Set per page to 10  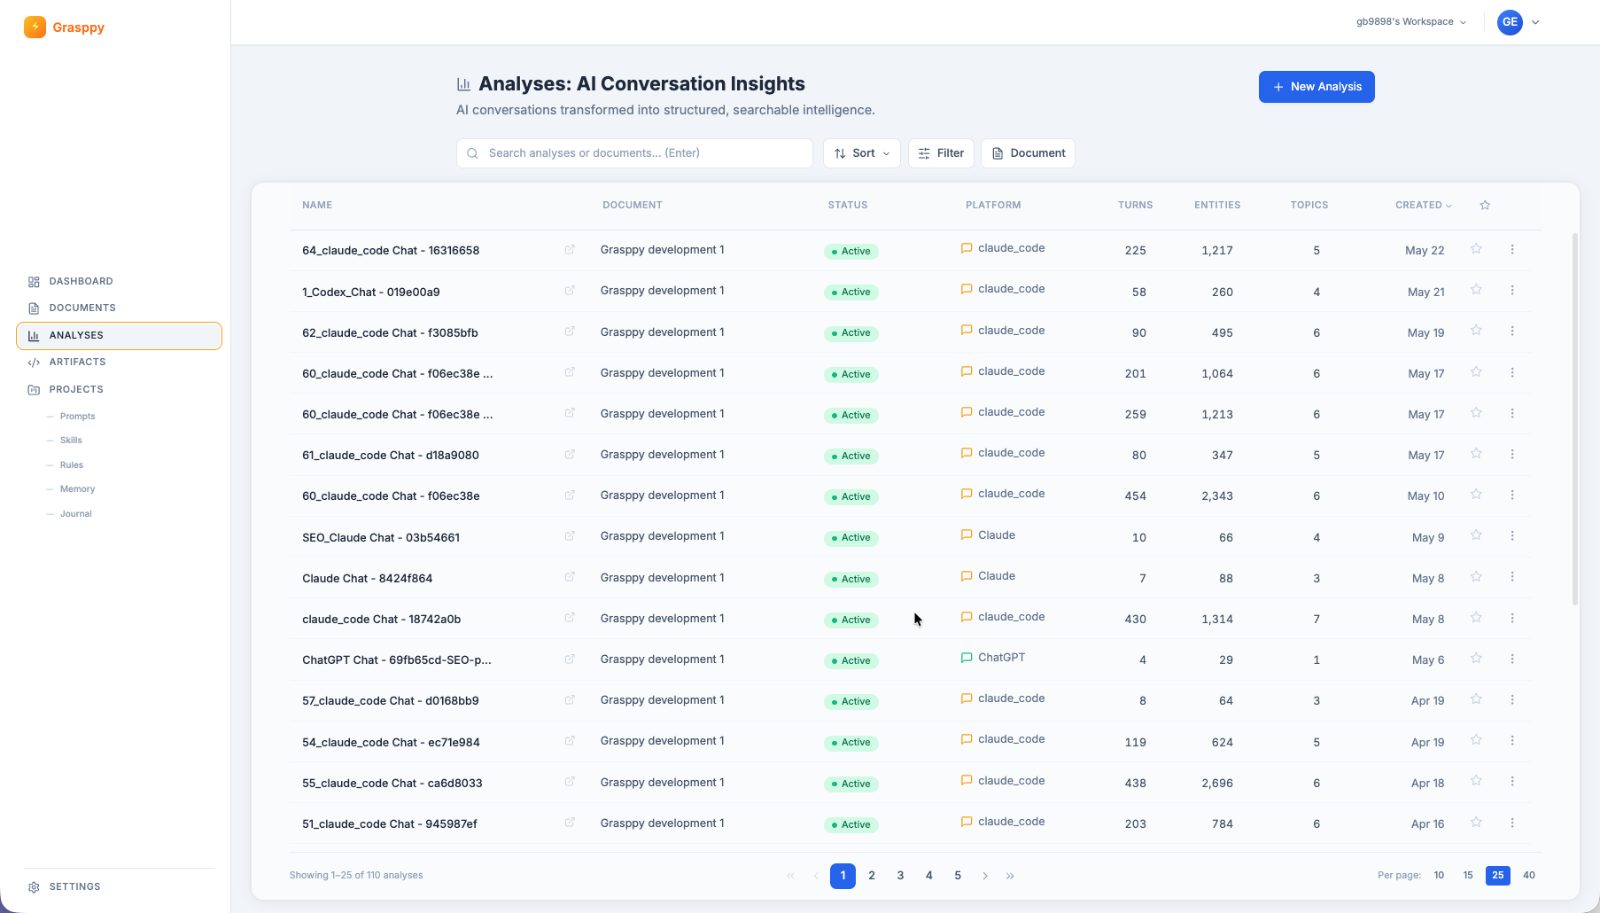(1439, 876)
